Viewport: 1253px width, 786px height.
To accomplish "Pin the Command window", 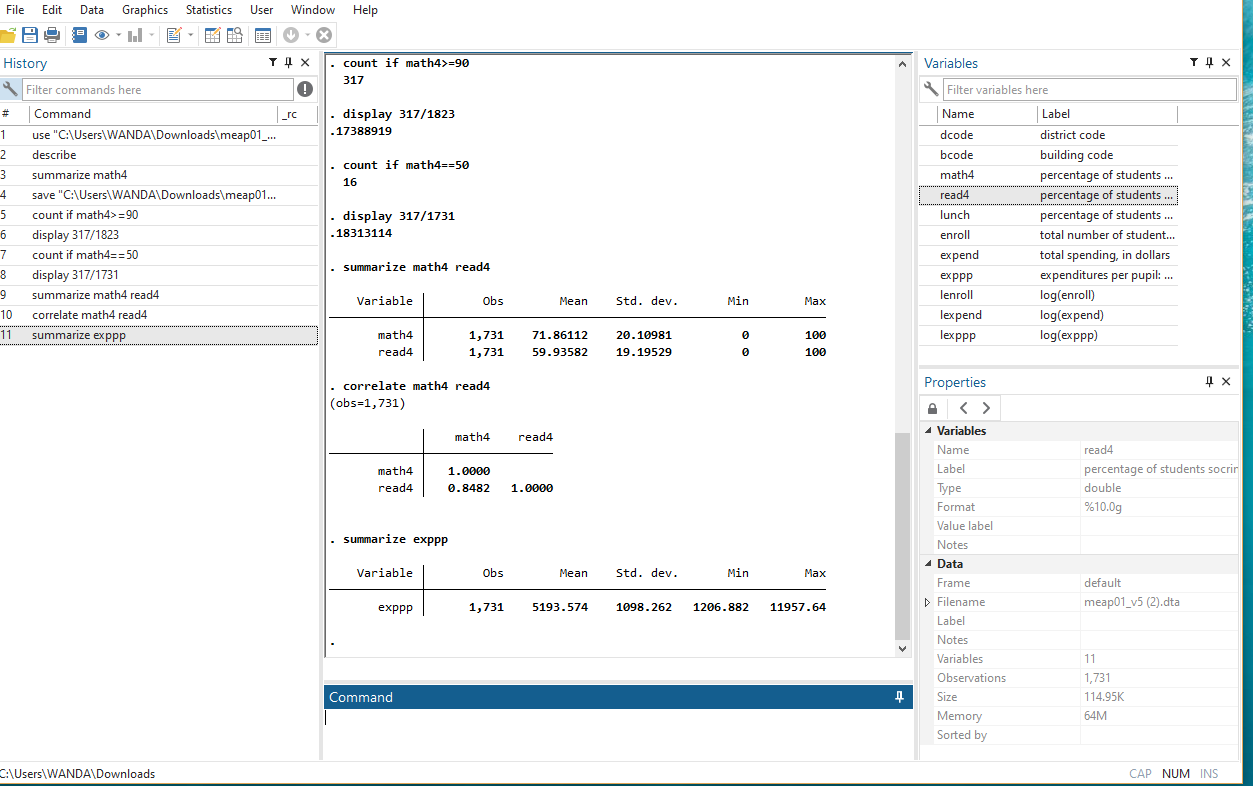I will coord(899,697).
